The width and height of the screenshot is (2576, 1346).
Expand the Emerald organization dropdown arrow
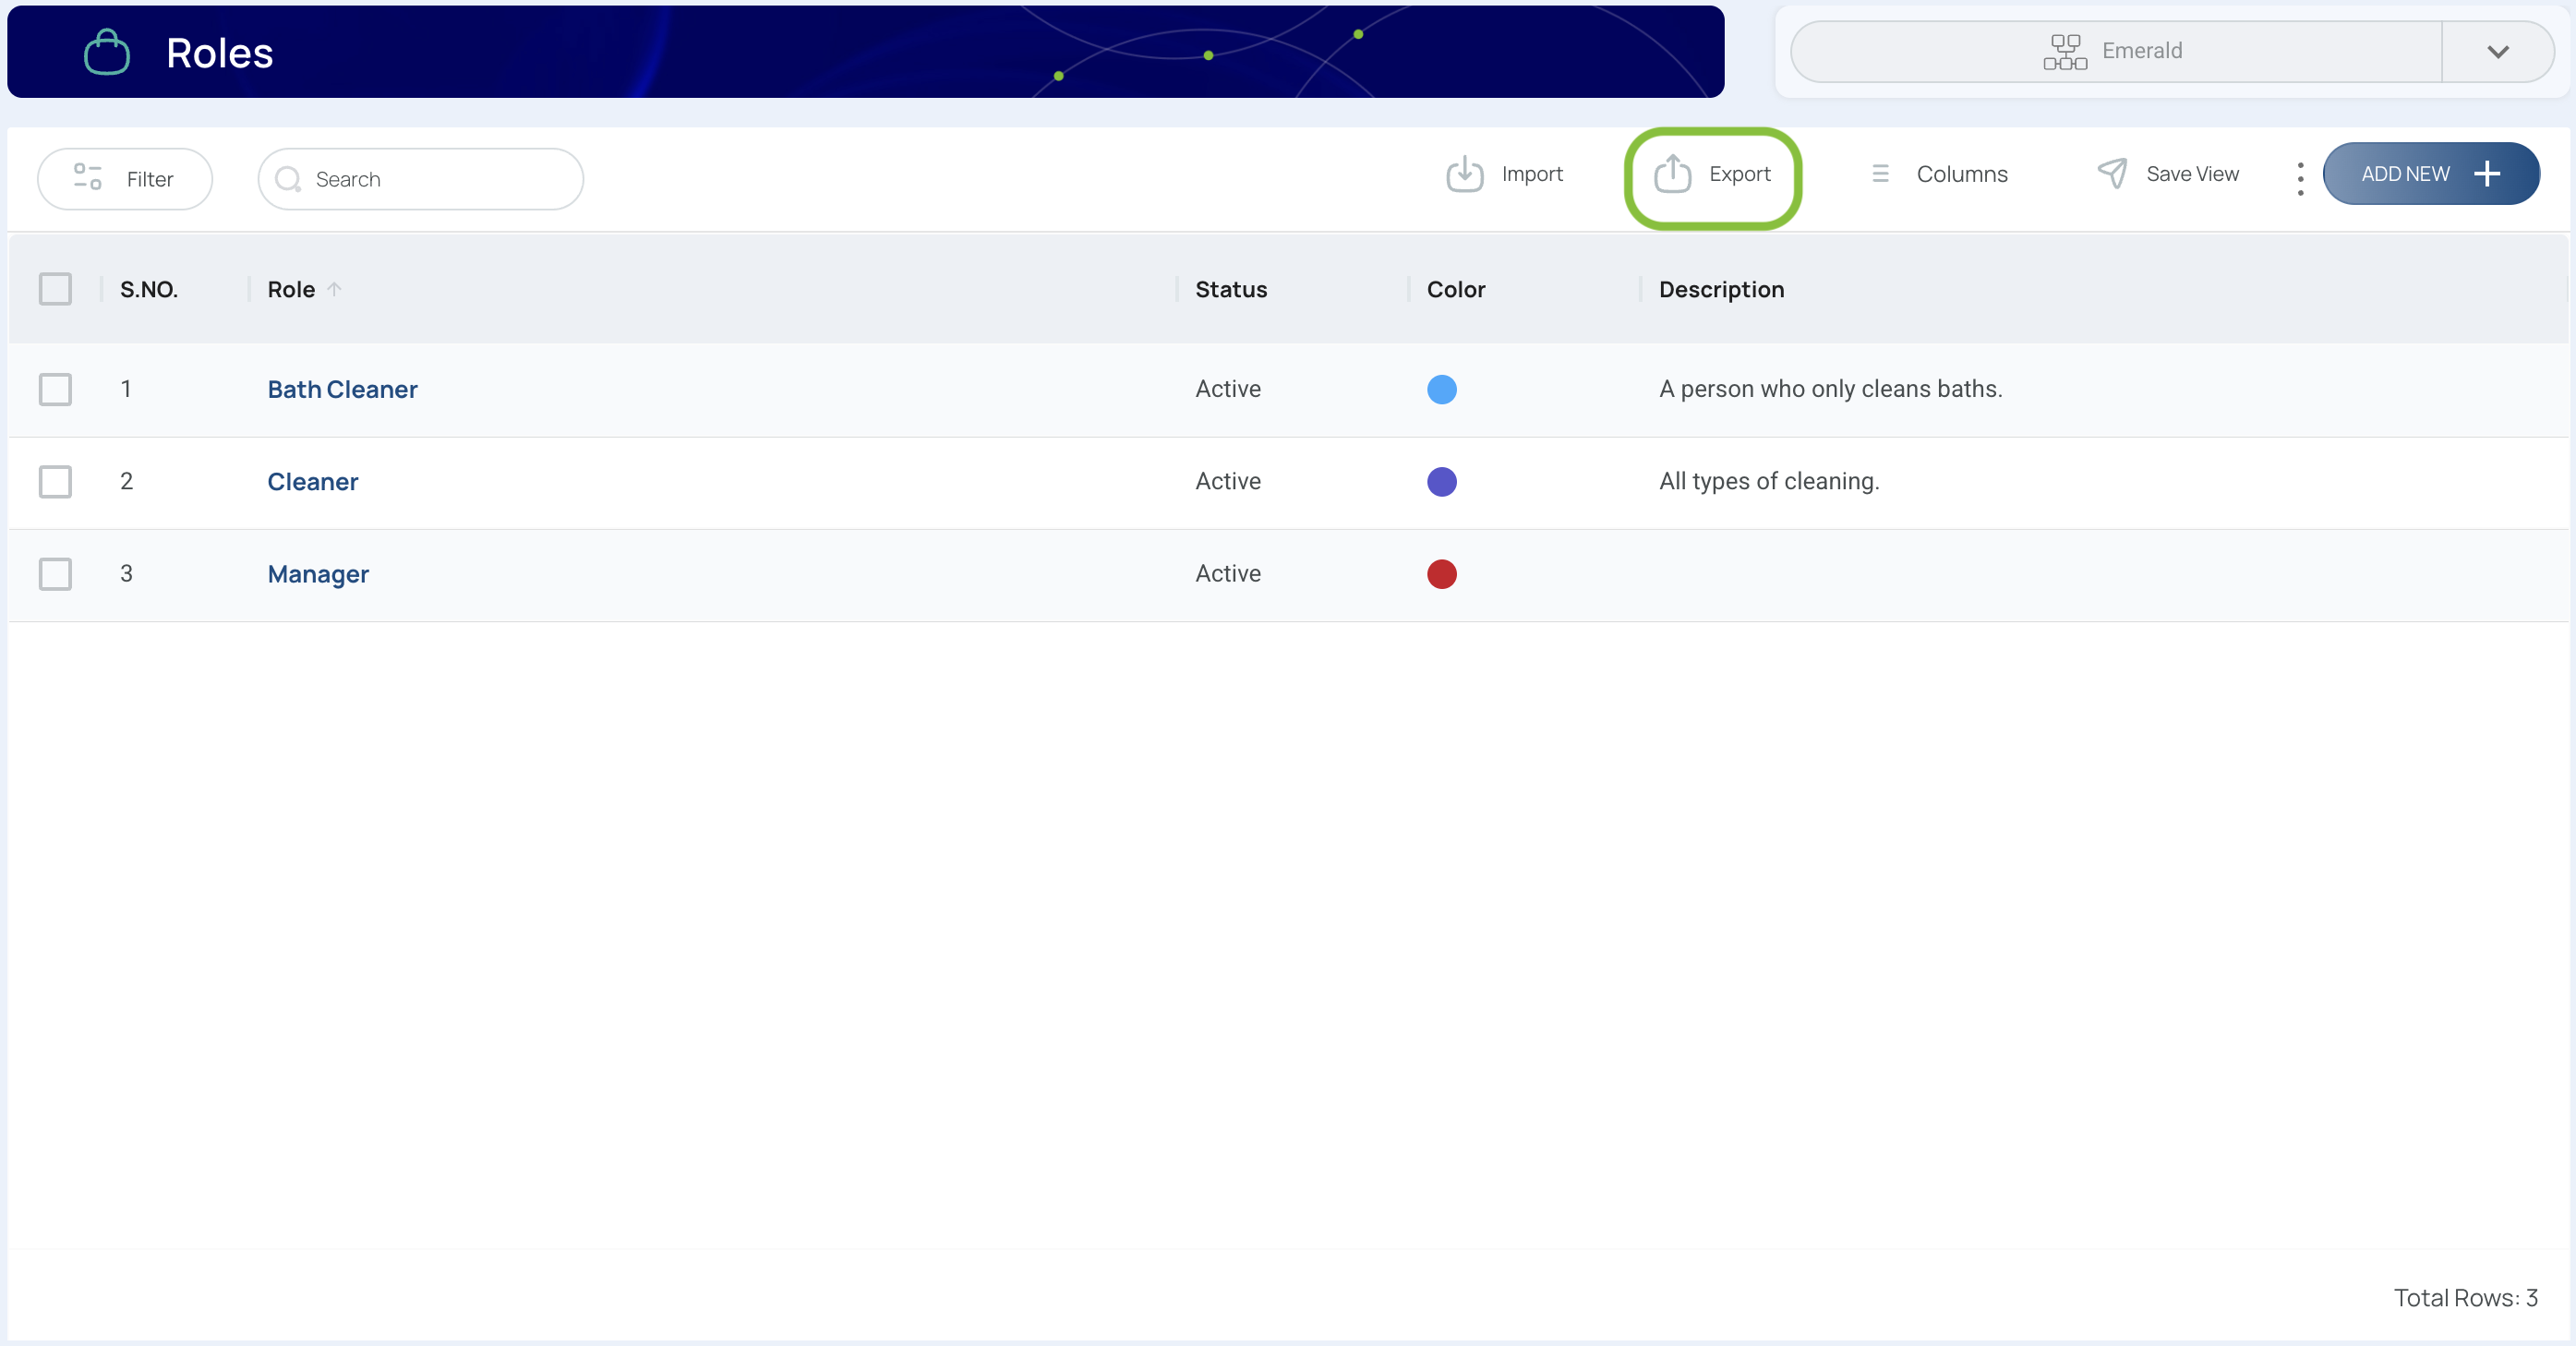tap(2497, 52)
